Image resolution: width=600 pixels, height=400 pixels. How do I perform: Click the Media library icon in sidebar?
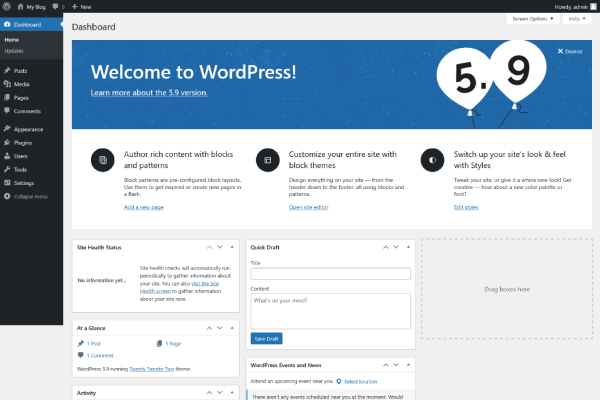click(8, 84)
